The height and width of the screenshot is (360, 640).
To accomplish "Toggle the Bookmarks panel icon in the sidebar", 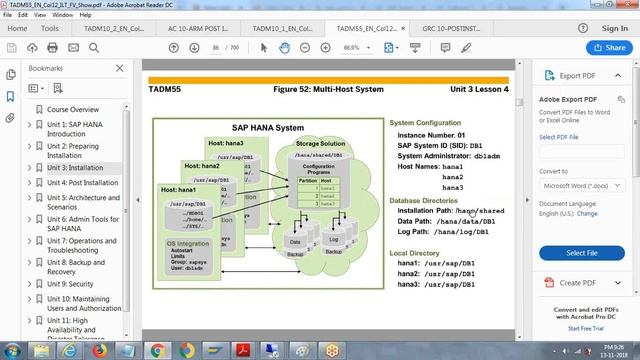I will click(x=11, y=96).
